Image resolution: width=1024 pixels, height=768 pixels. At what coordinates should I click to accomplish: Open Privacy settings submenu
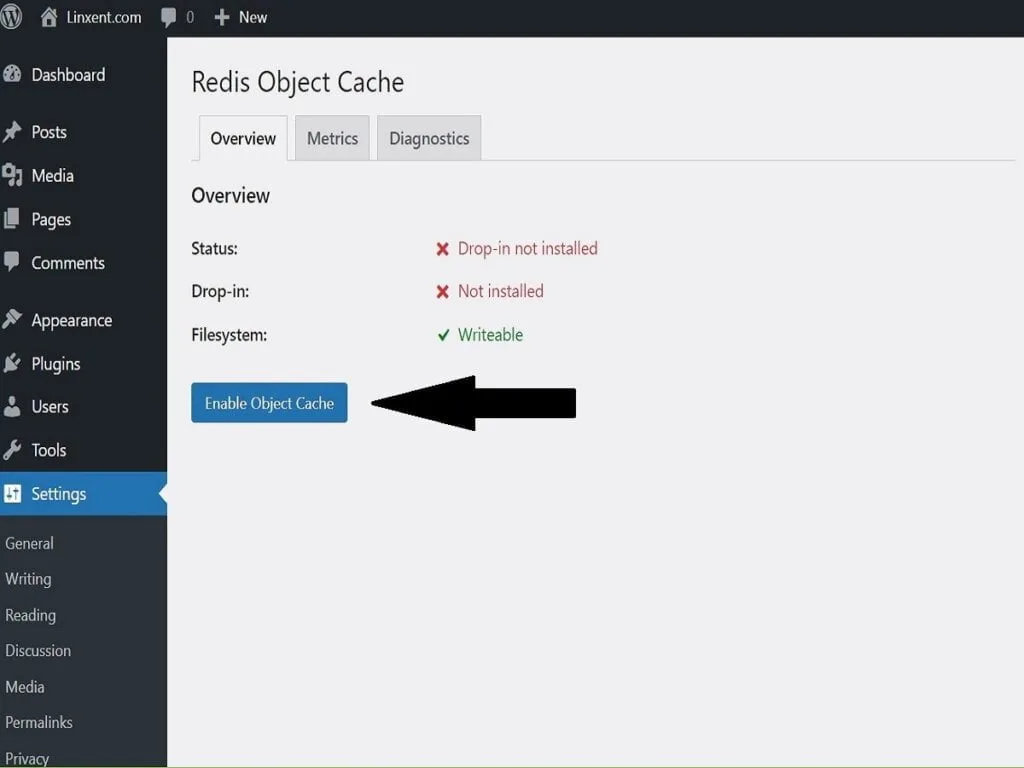[27, 758]
